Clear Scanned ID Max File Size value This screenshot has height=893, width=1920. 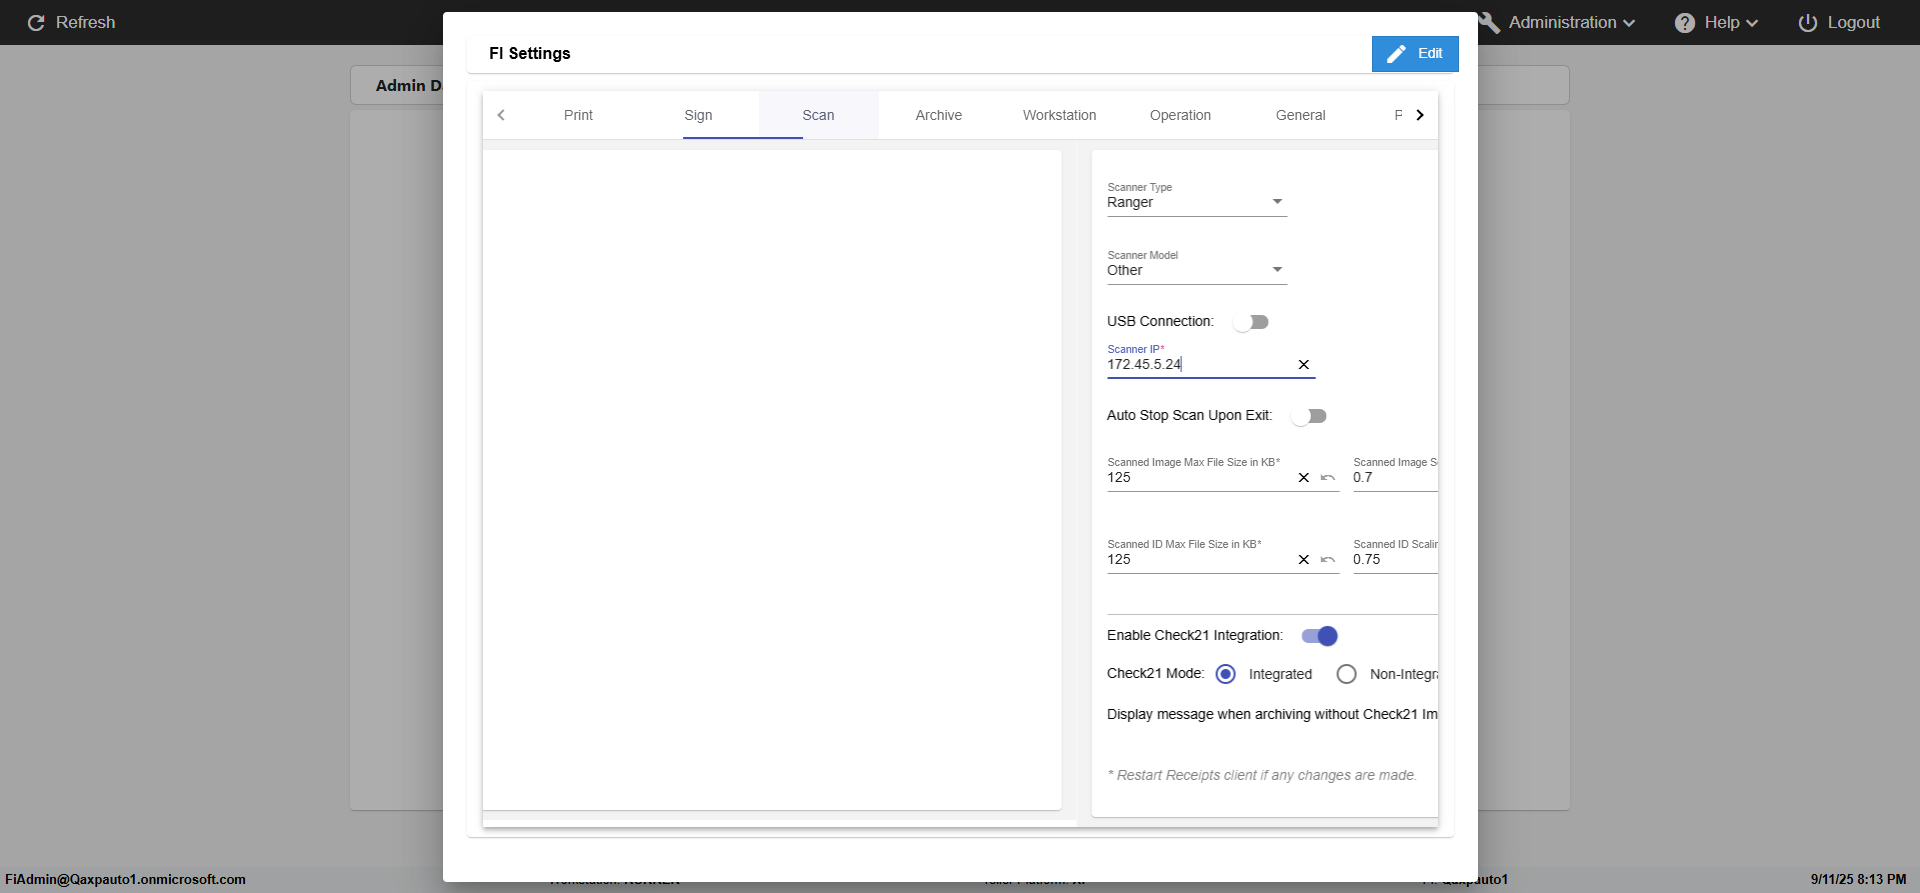point(1303,560)
